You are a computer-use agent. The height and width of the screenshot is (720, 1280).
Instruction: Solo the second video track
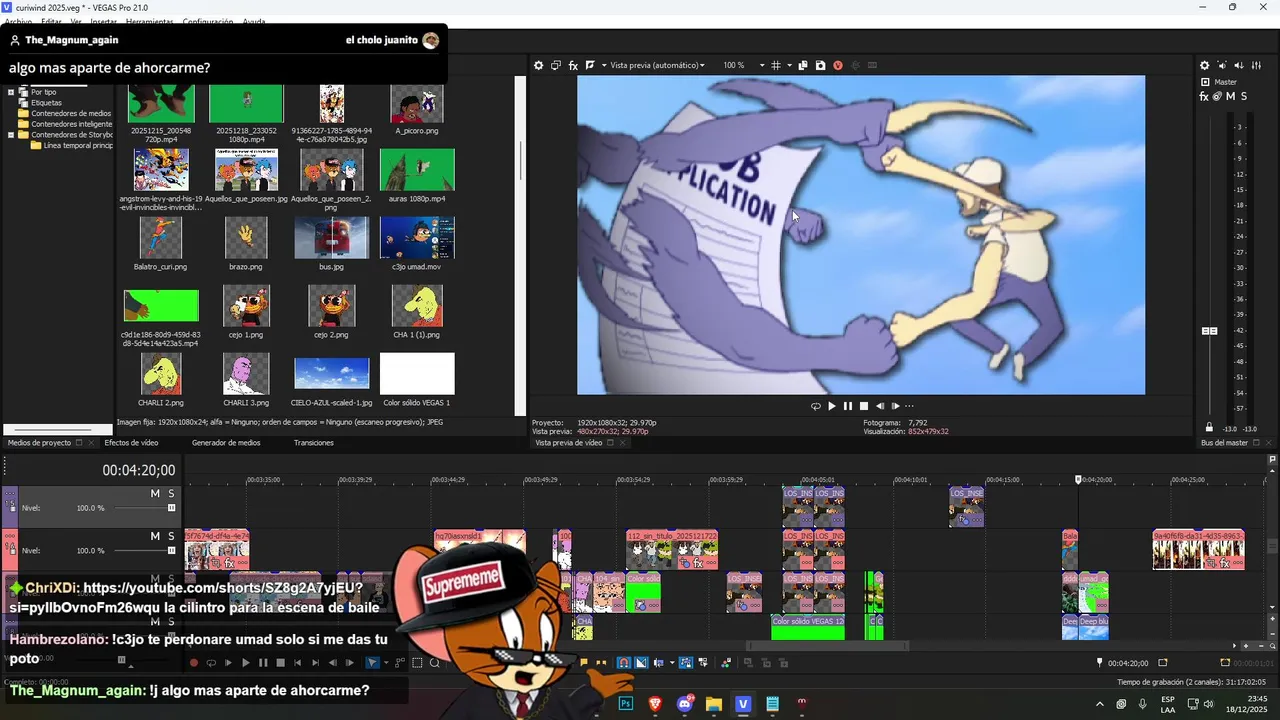point(171,536)
